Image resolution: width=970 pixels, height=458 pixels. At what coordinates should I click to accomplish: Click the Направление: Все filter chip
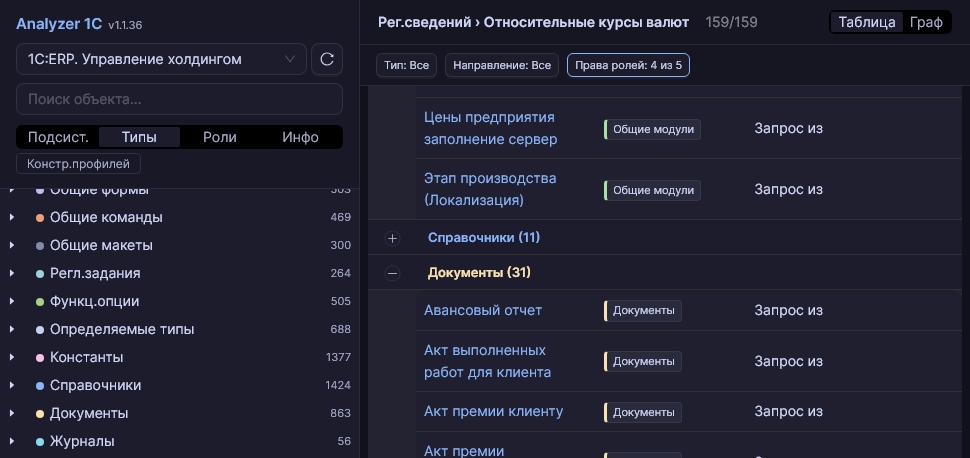coord(502,66)
